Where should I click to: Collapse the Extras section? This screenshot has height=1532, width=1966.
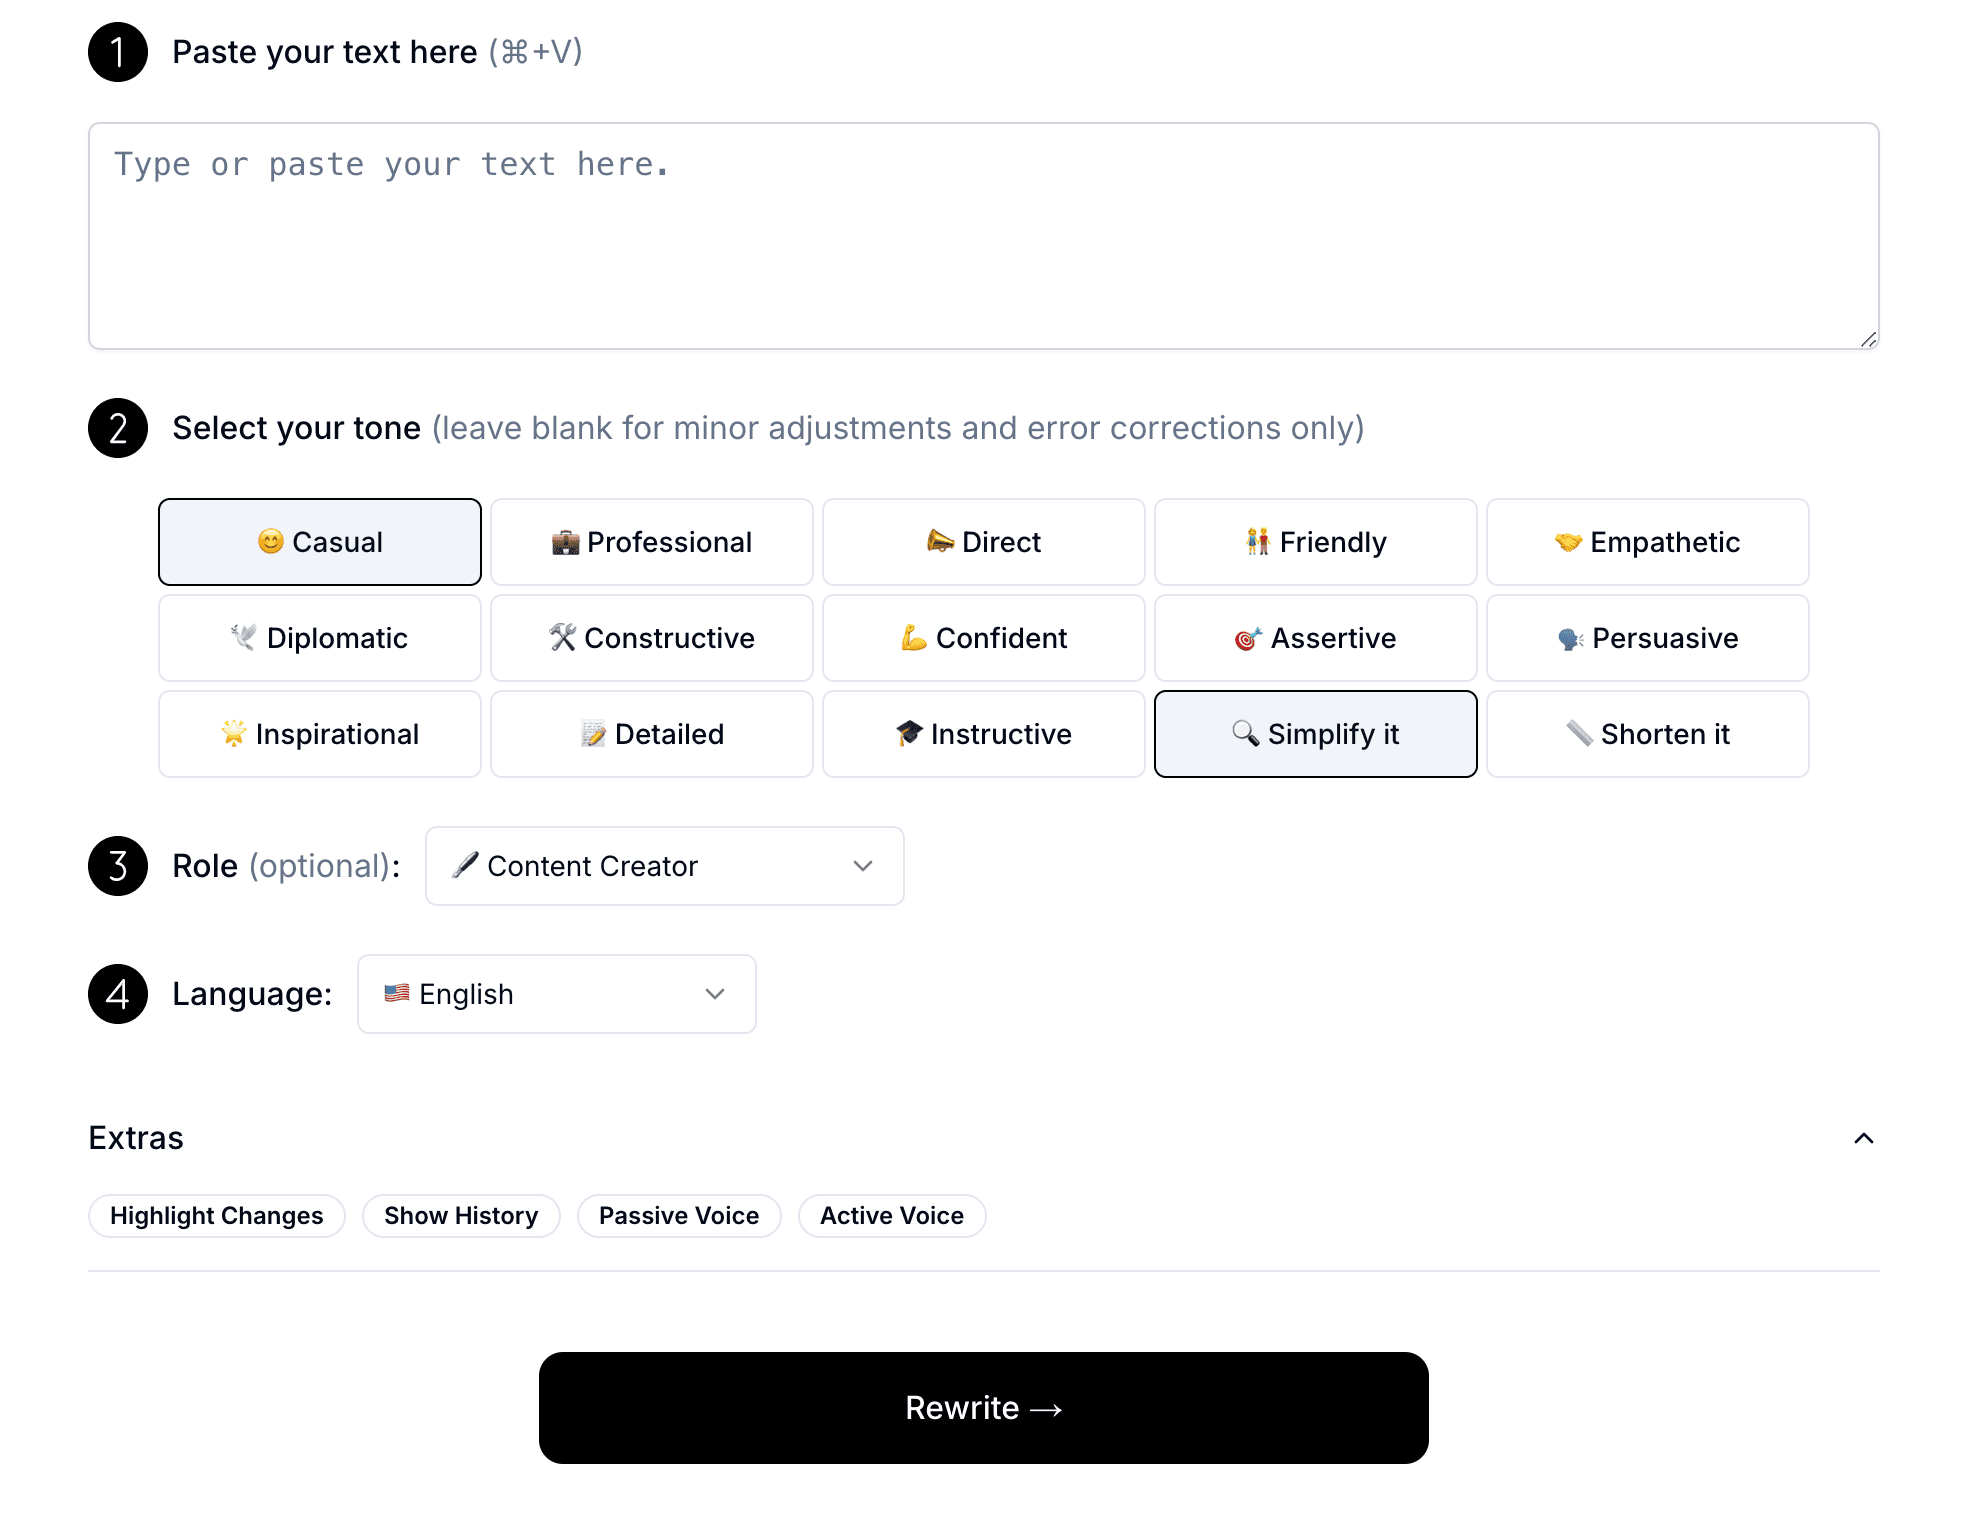(x=1864, y=1138)
